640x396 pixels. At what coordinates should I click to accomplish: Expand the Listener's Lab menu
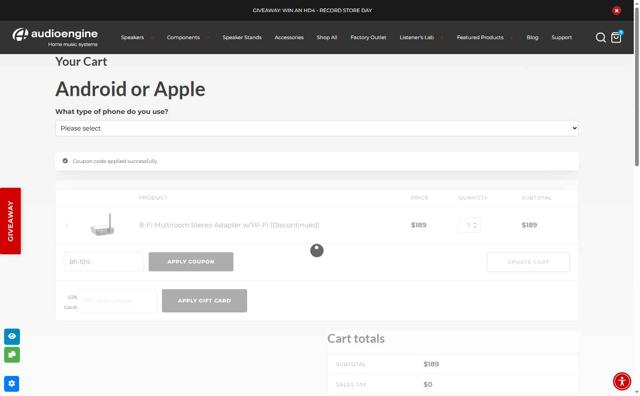click(x=417, y=37)
